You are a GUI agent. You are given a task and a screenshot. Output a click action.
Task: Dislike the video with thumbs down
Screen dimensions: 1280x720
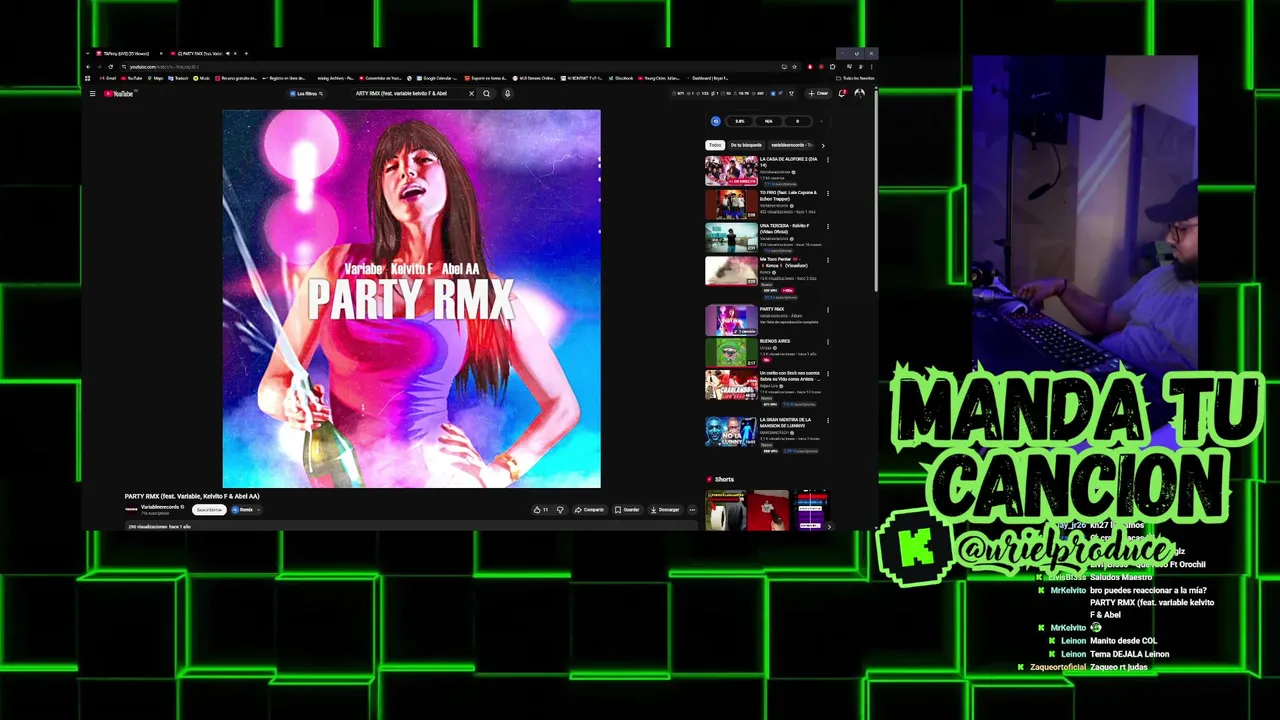pos(560,510)
